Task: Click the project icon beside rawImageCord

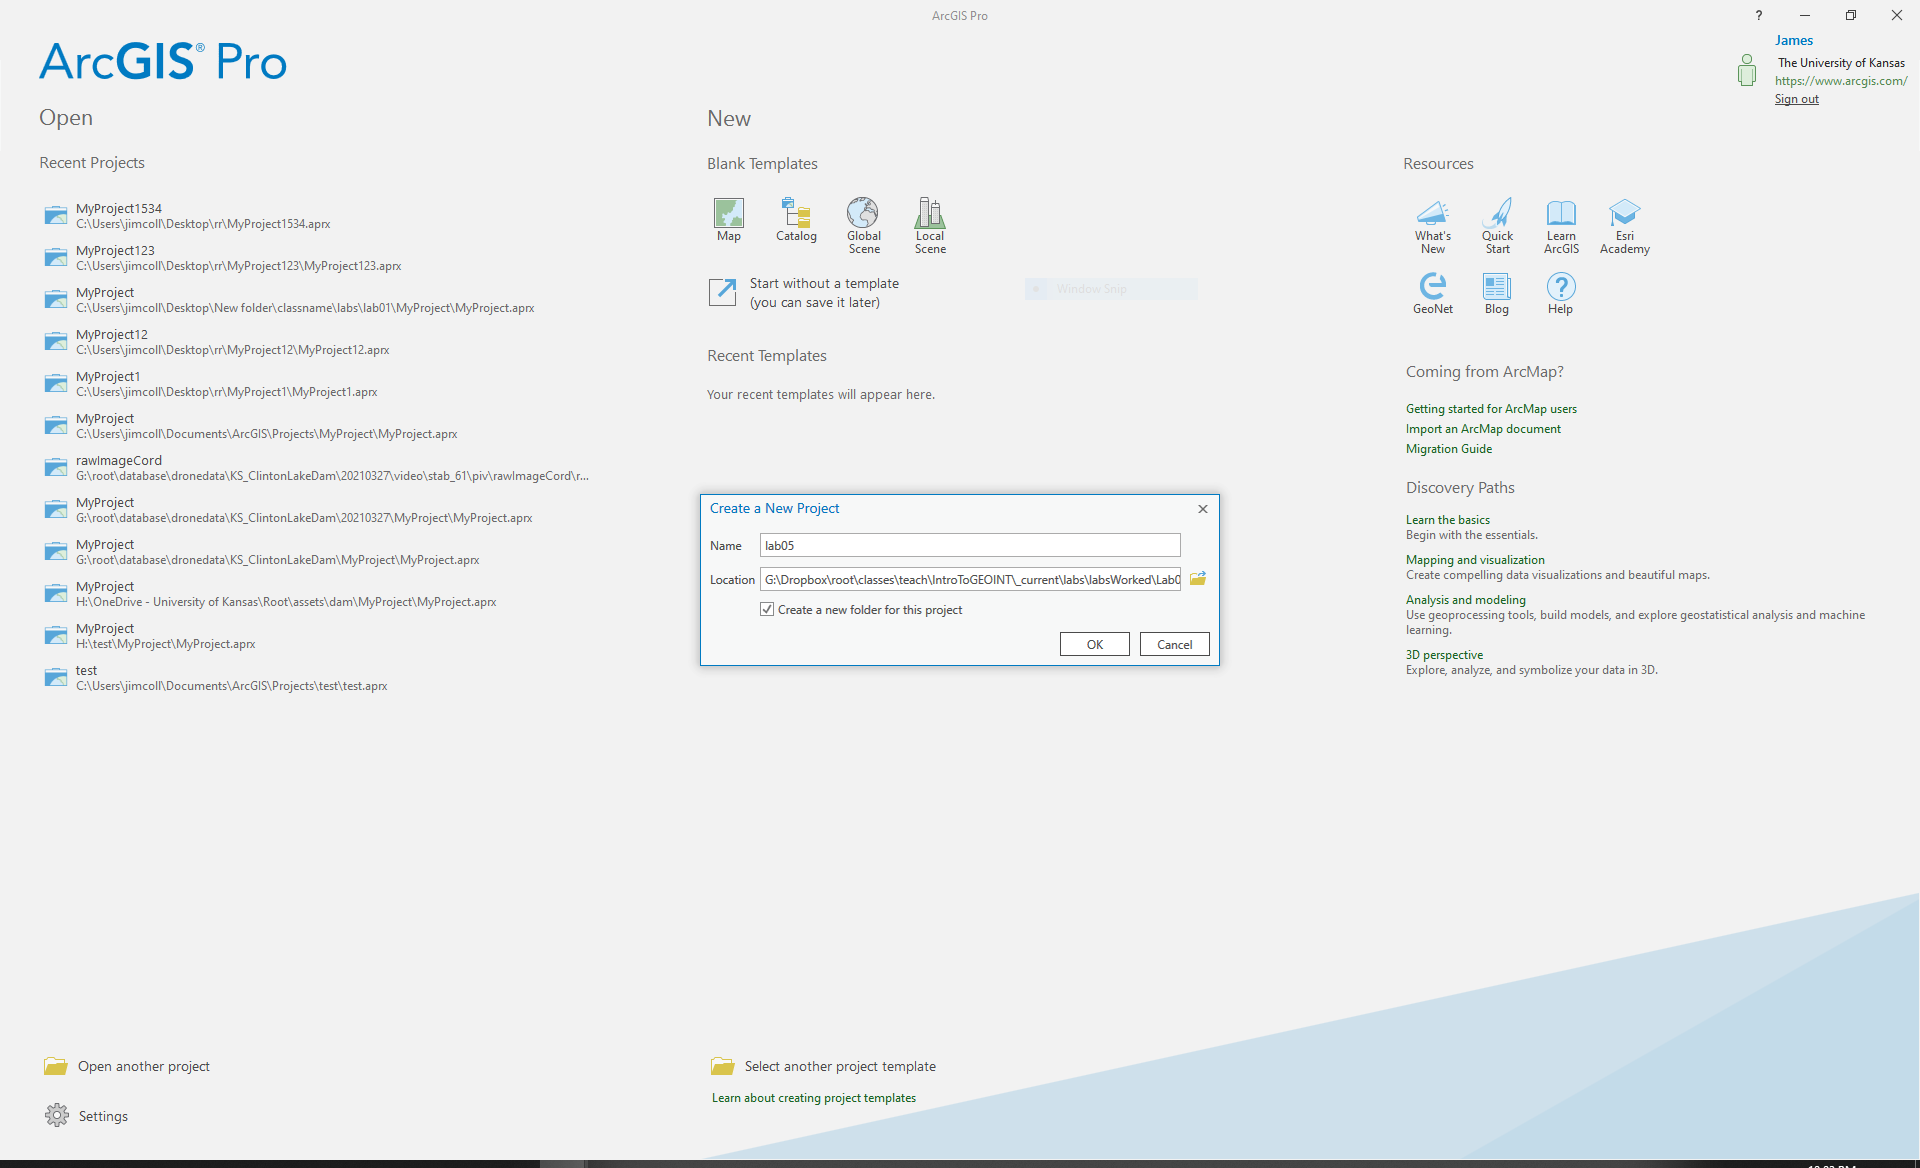Action: coord(56,467)
